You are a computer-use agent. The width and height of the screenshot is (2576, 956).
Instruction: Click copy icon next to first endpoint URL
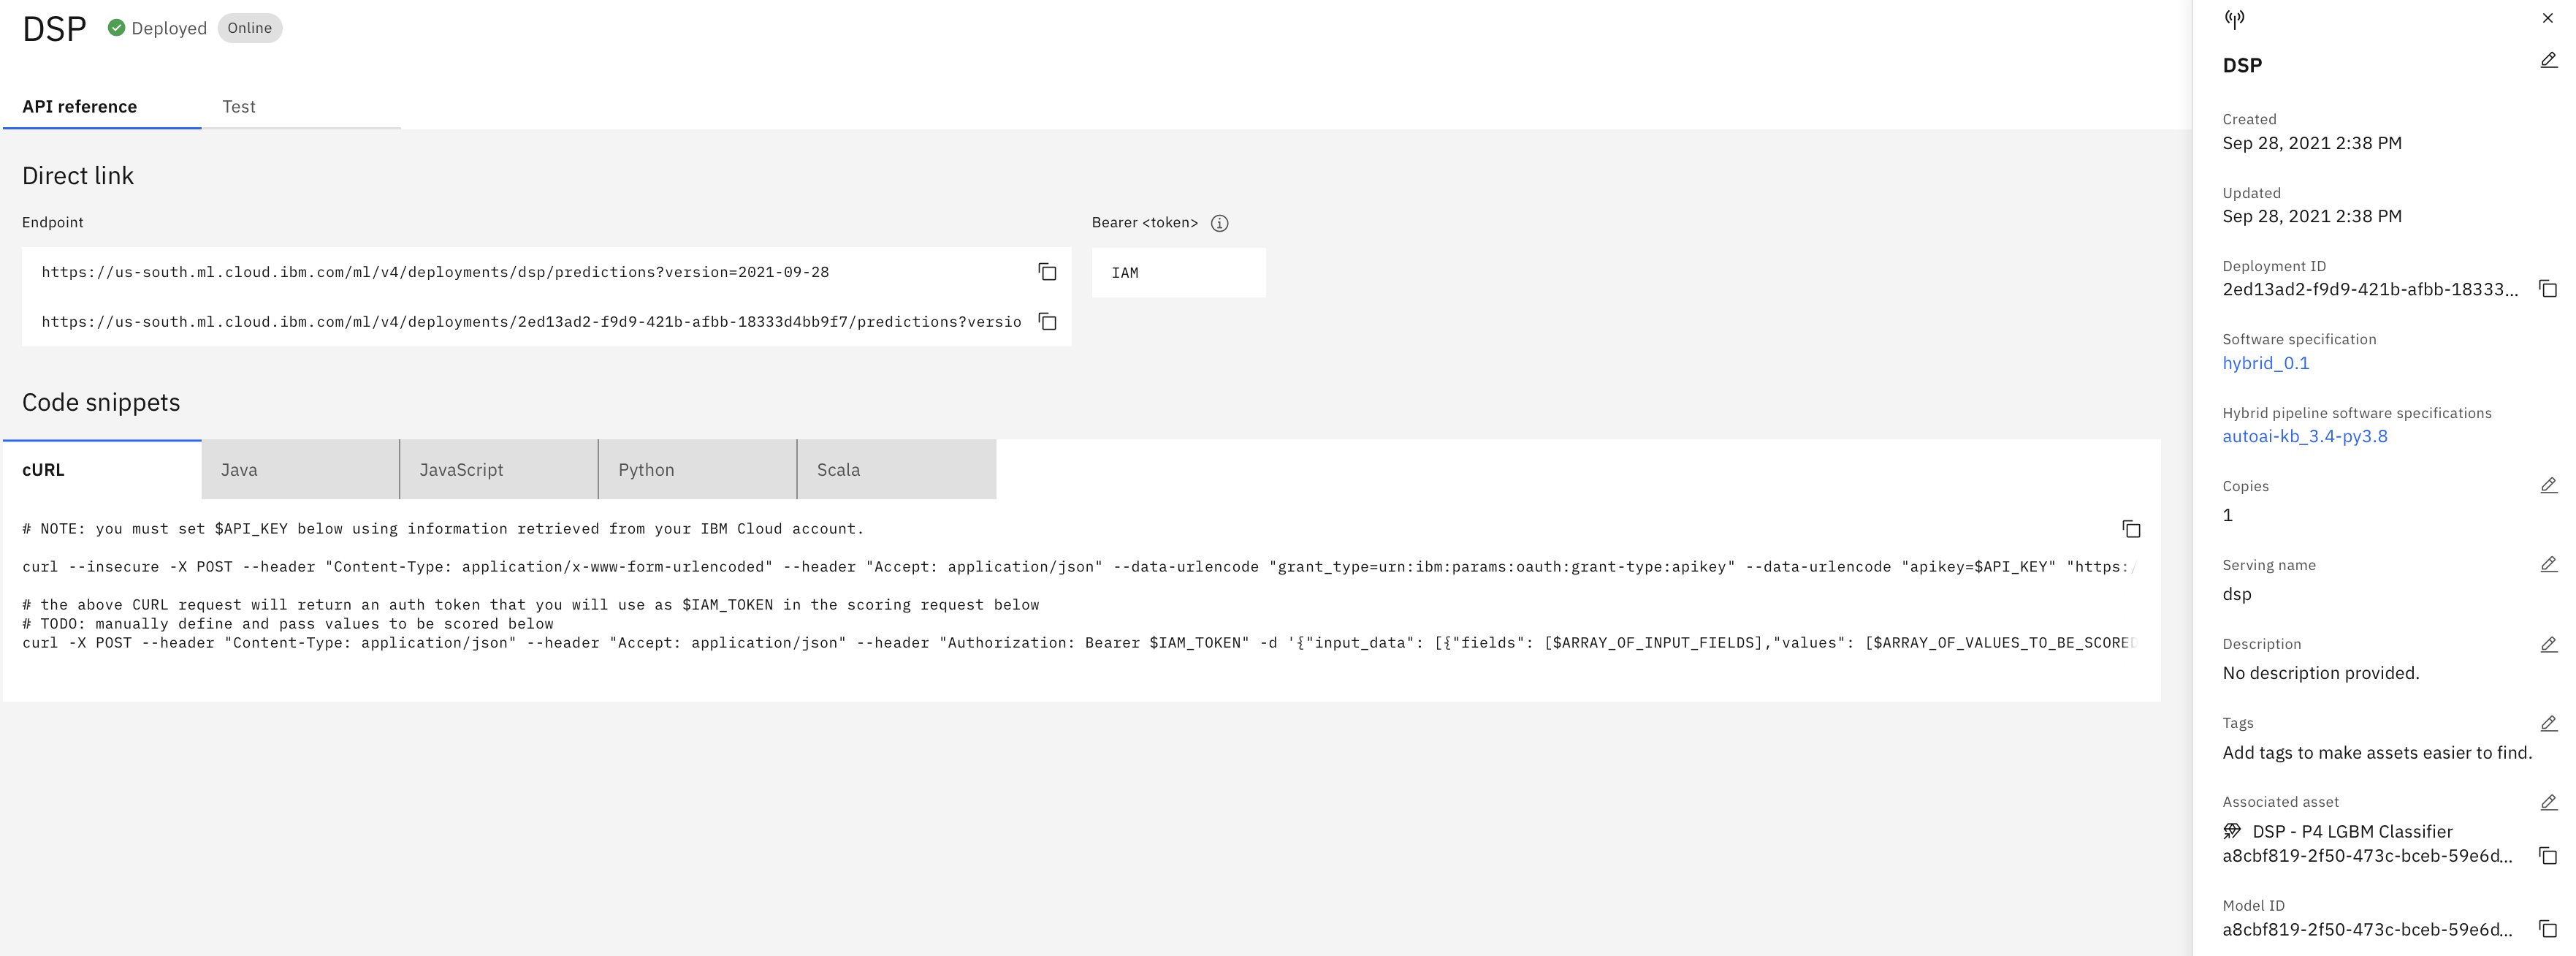pyautogui.click(x=1048, y=271)
